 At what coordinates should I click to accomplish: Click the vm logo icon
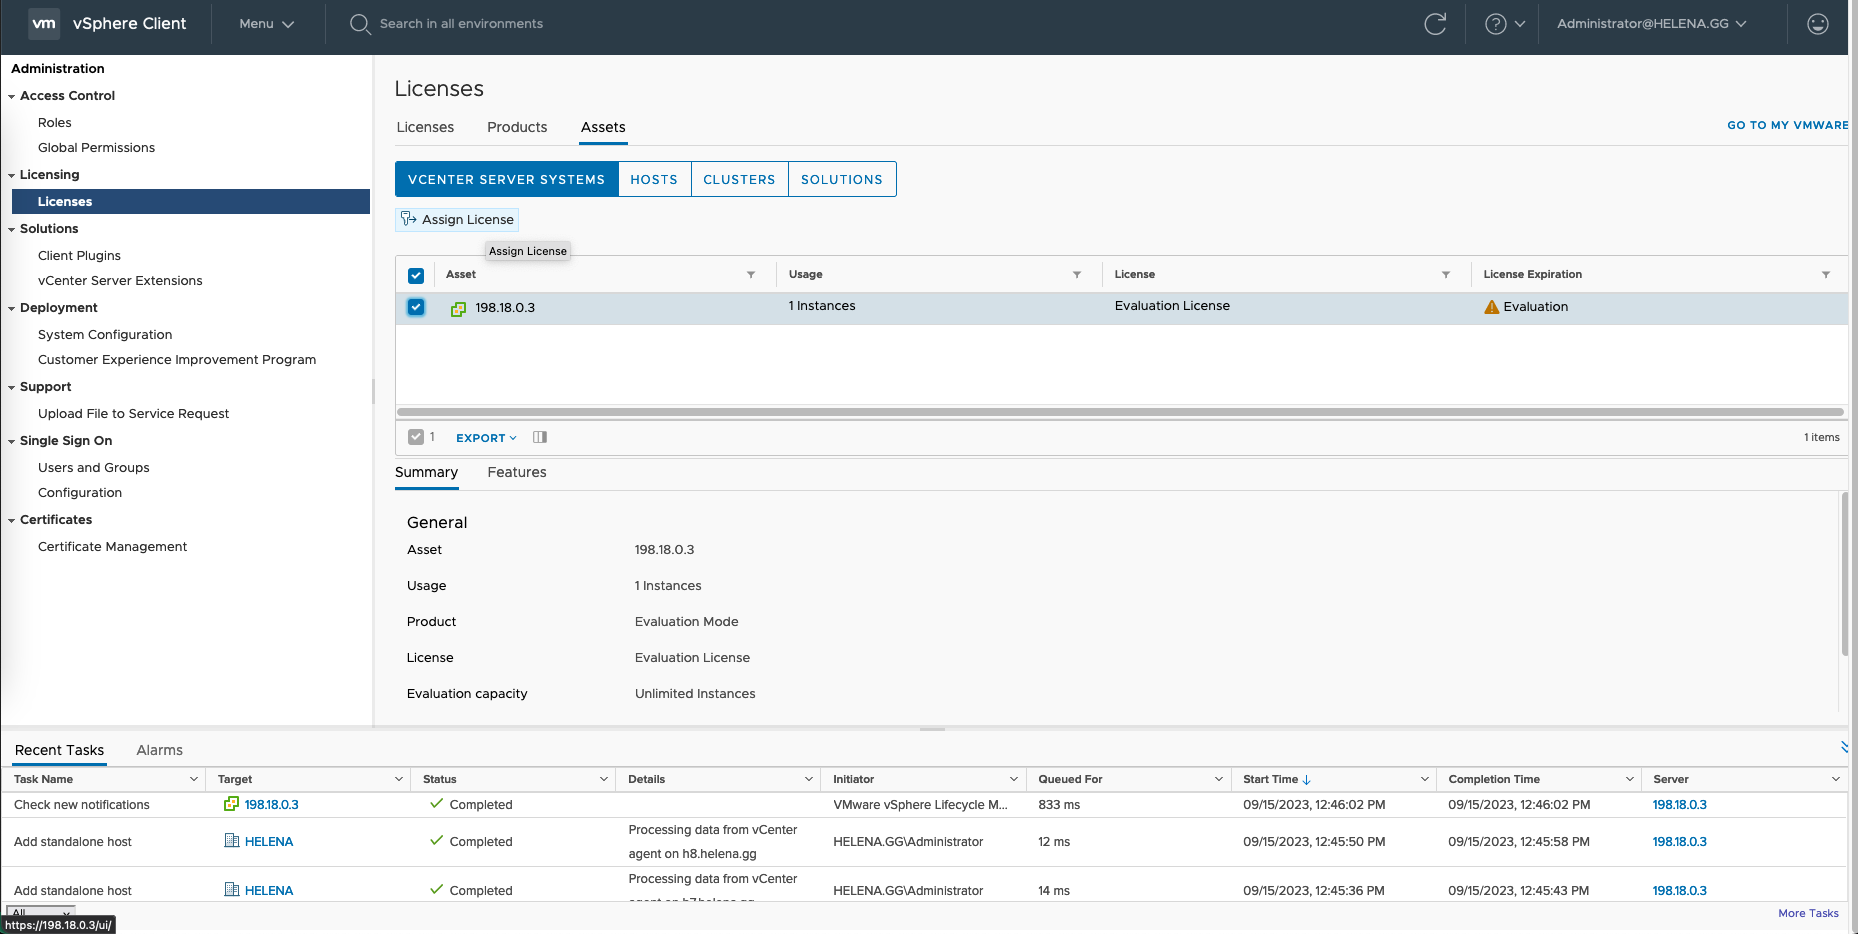coord(44,24)
